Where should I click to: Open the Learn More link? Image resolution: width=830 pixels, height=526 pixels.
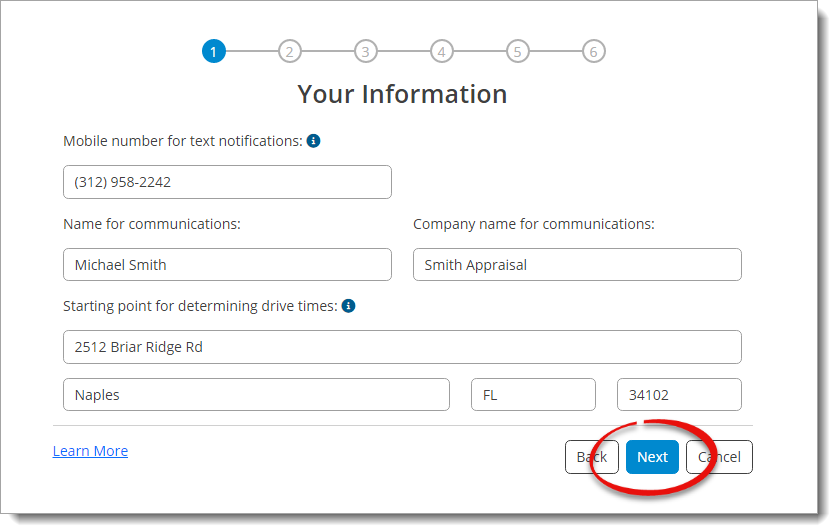click(90, 451)
